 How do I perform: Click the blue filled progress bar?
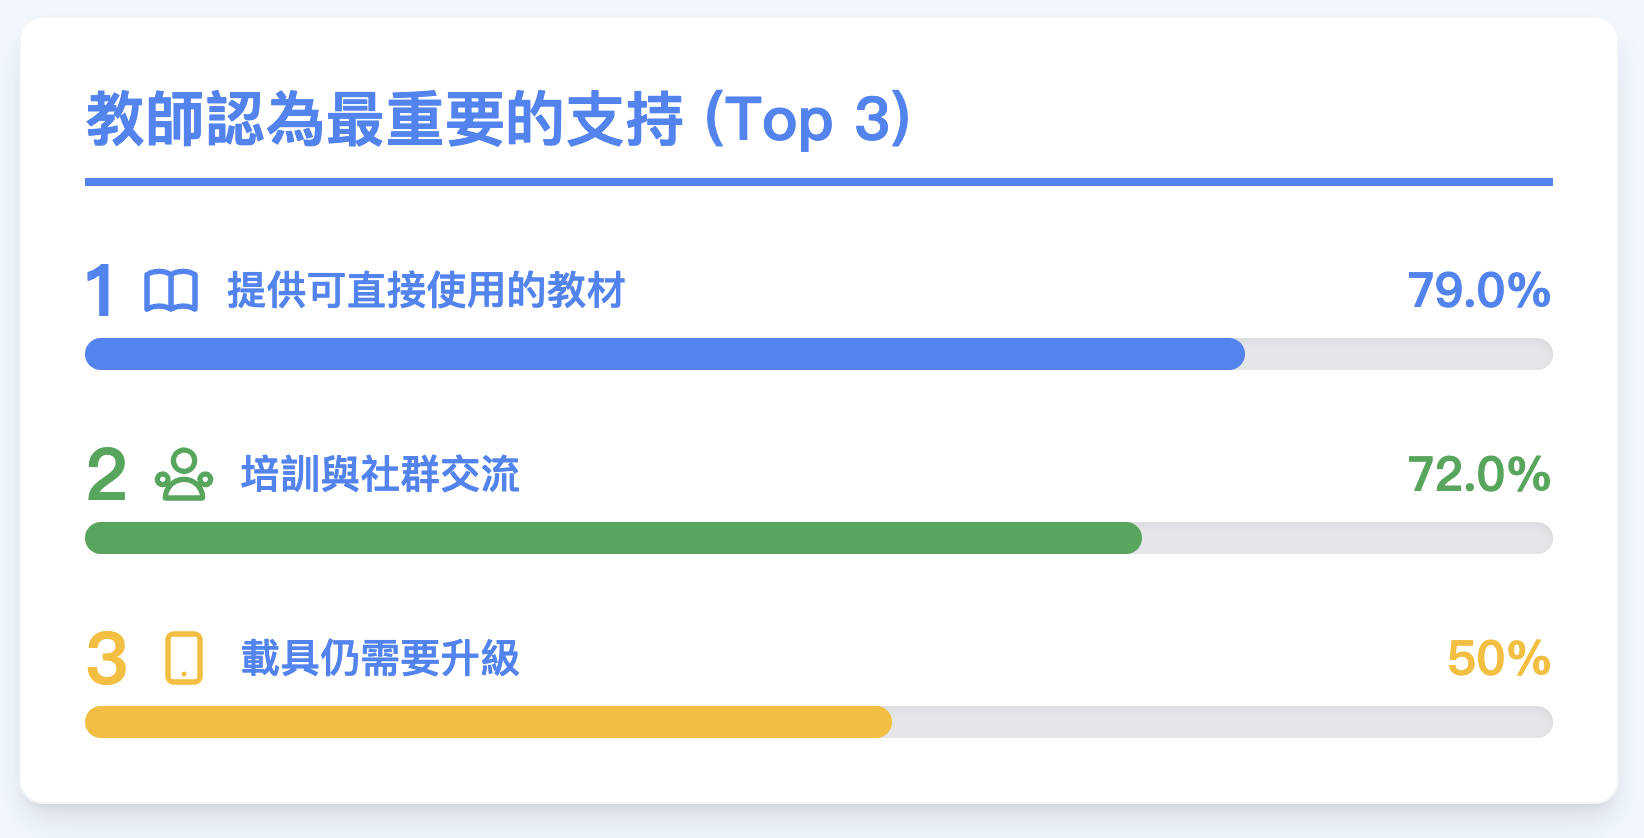pos(664,354)
